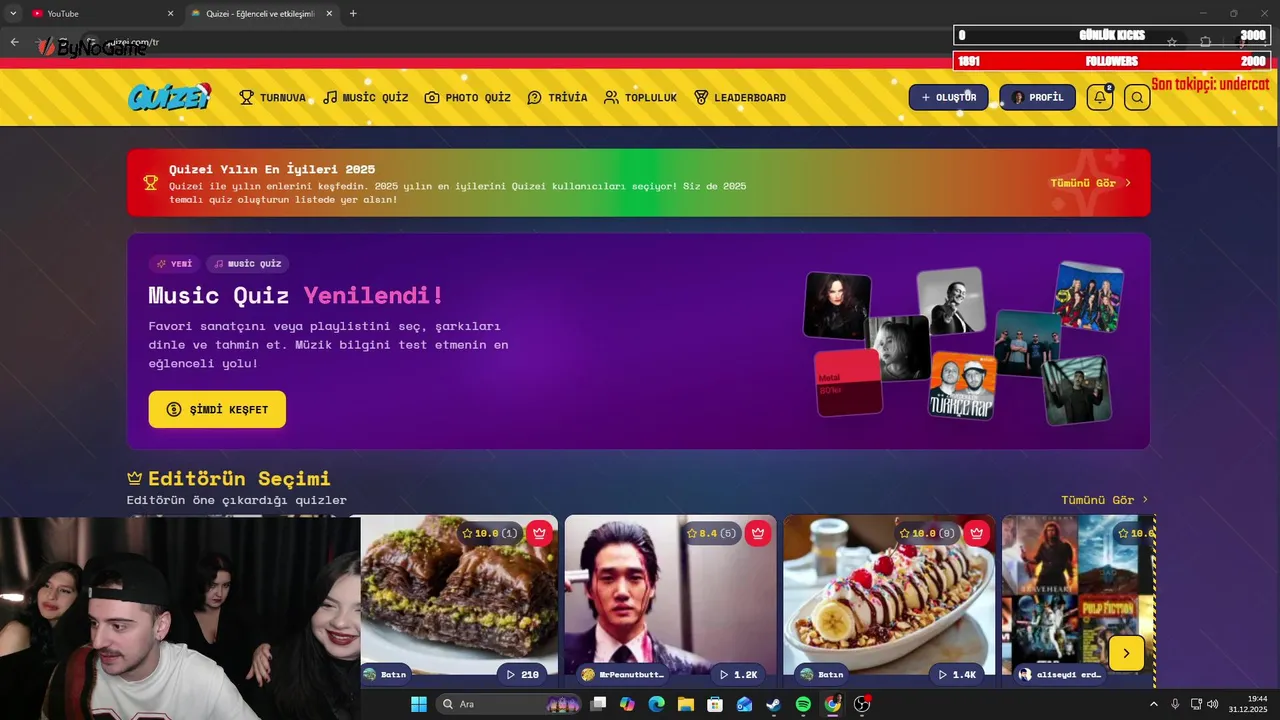Click the red Metal playlist tile

848,382
